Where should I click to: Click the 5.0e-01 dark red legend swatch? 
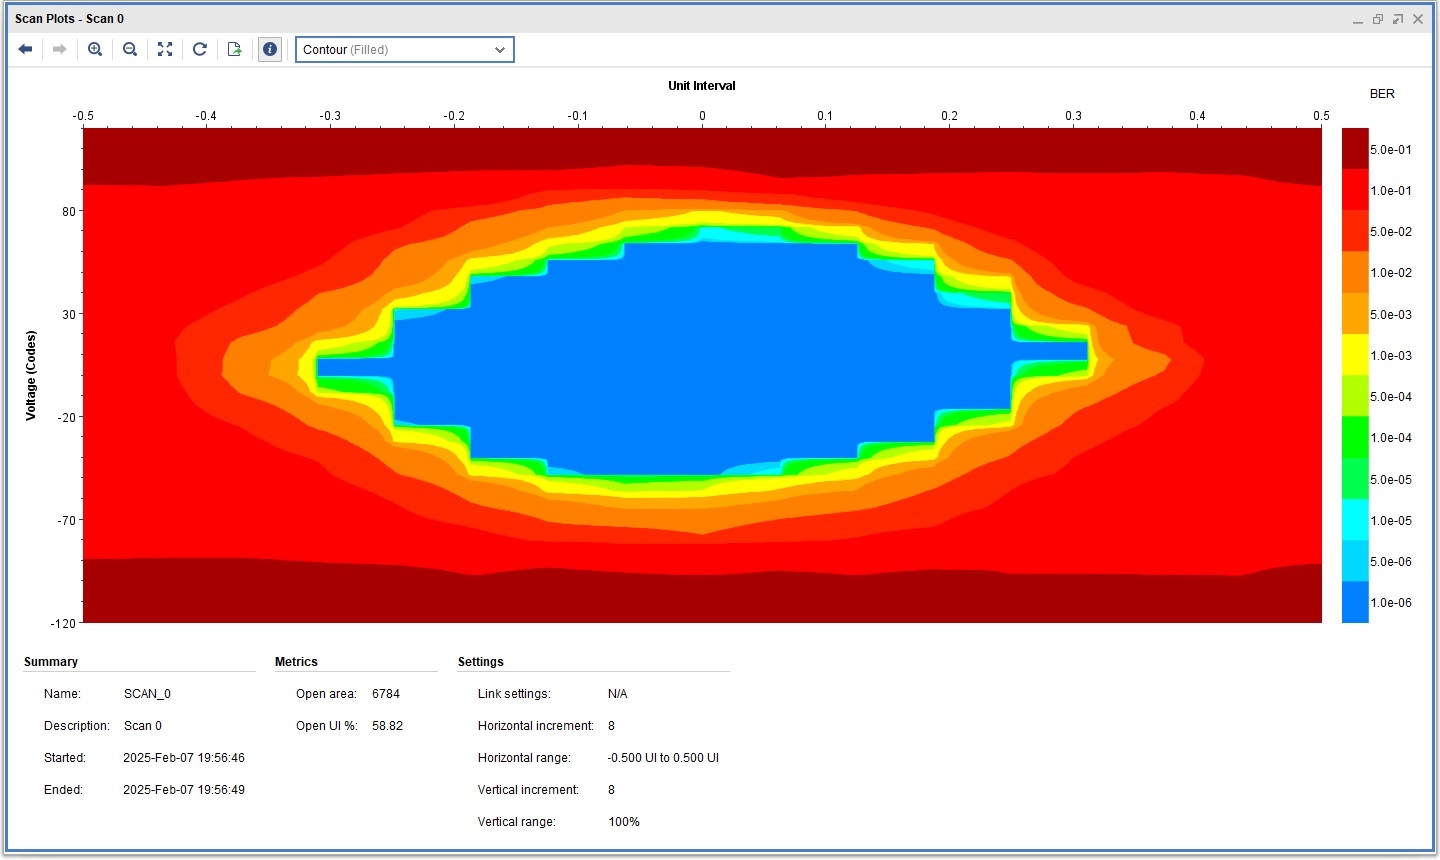[x=1355, y=149]
